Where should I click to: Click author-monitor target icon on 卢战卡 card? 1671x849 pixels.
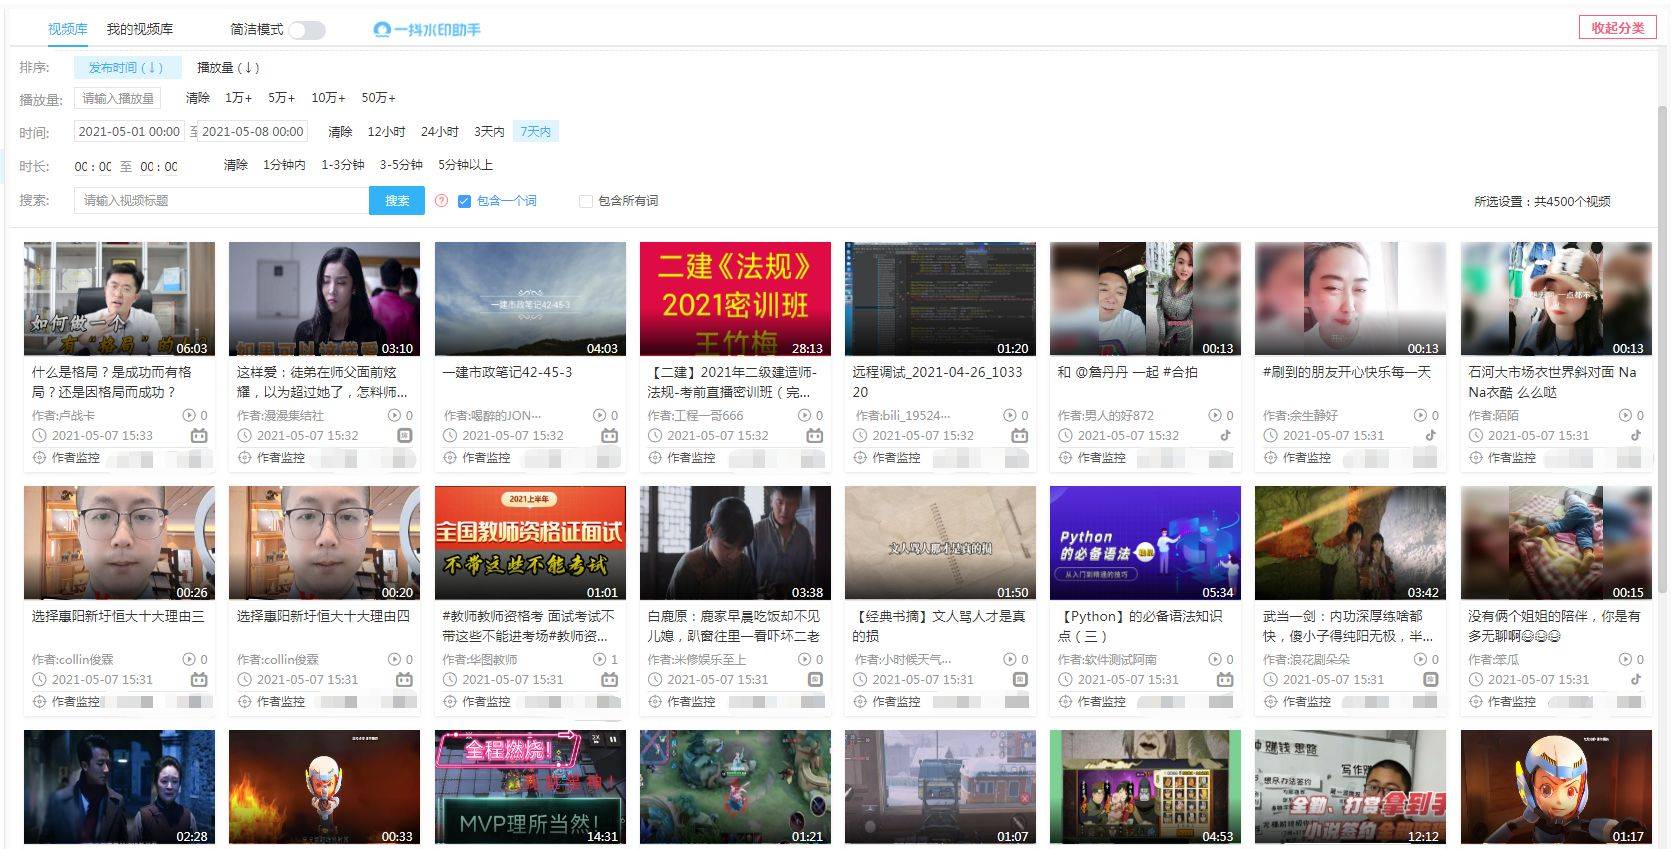(40, 458)
